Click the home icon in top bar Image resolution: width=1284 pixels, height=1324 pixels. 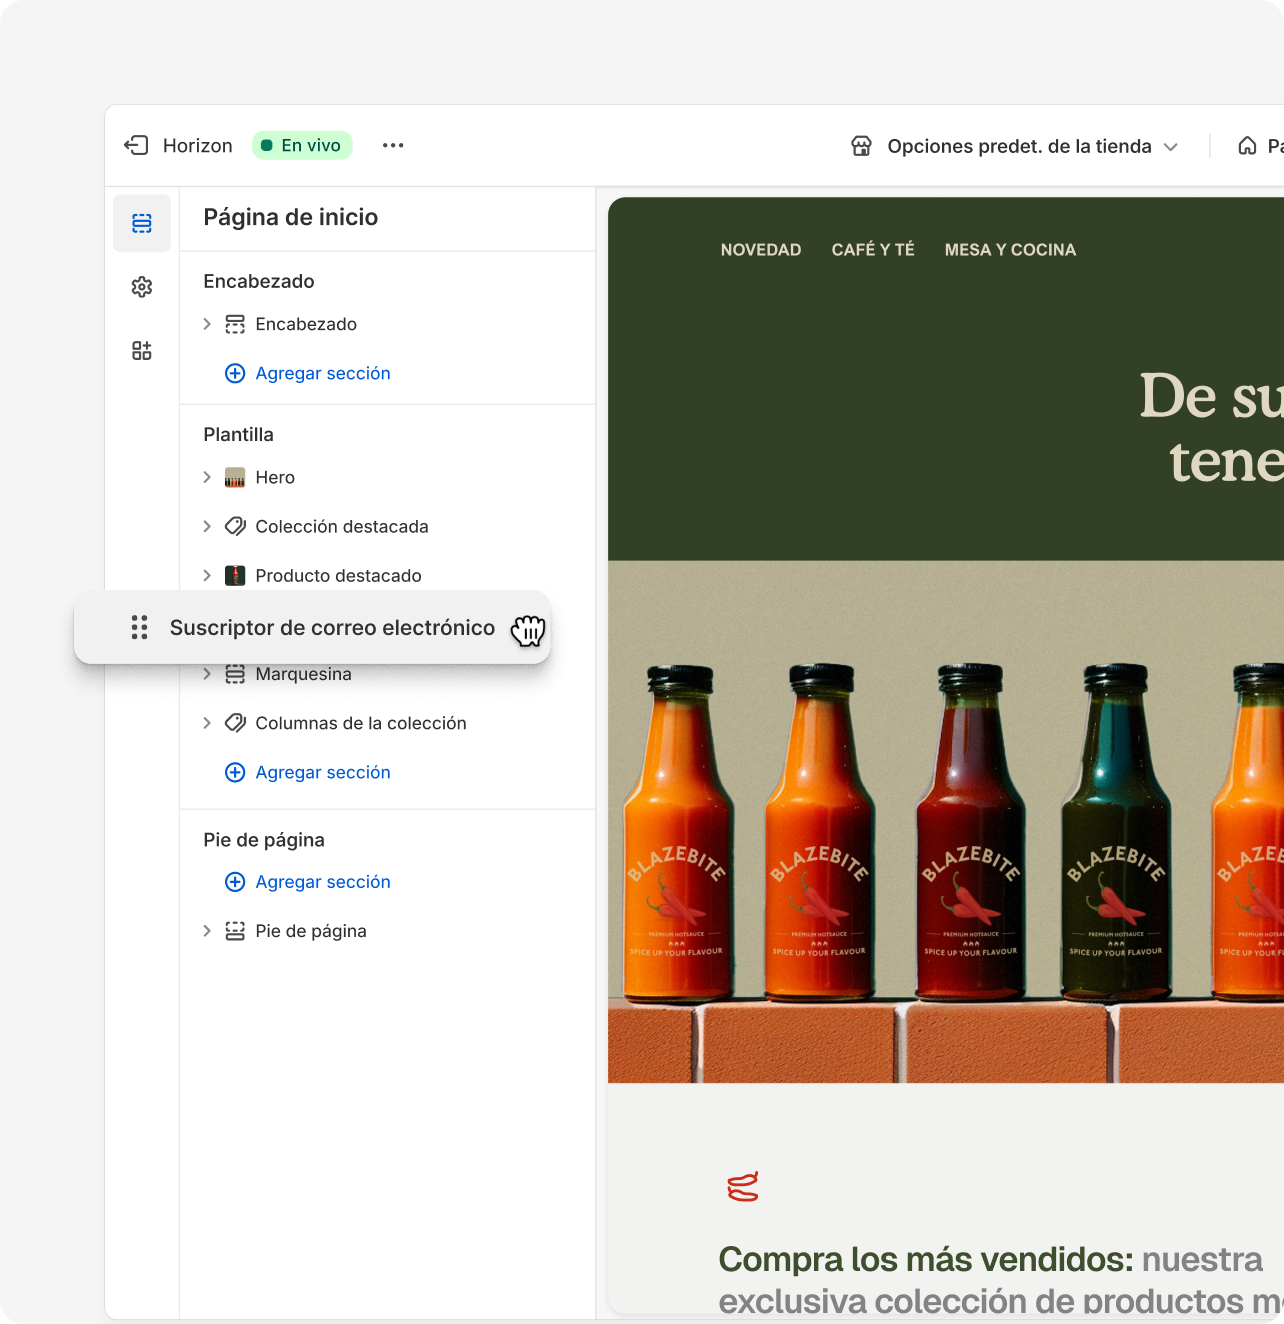[x=1247, y=146]
